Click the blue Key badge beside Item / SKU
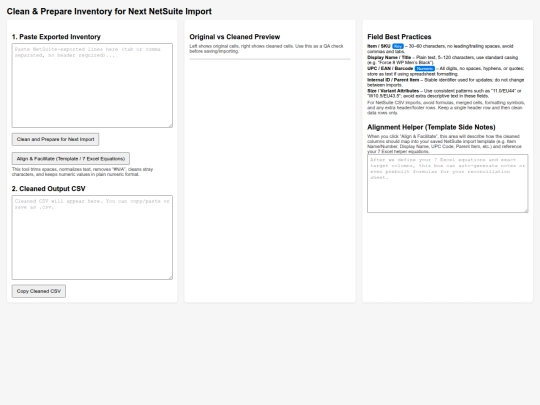This screenshot has height=405, width=540. (398, 46)
